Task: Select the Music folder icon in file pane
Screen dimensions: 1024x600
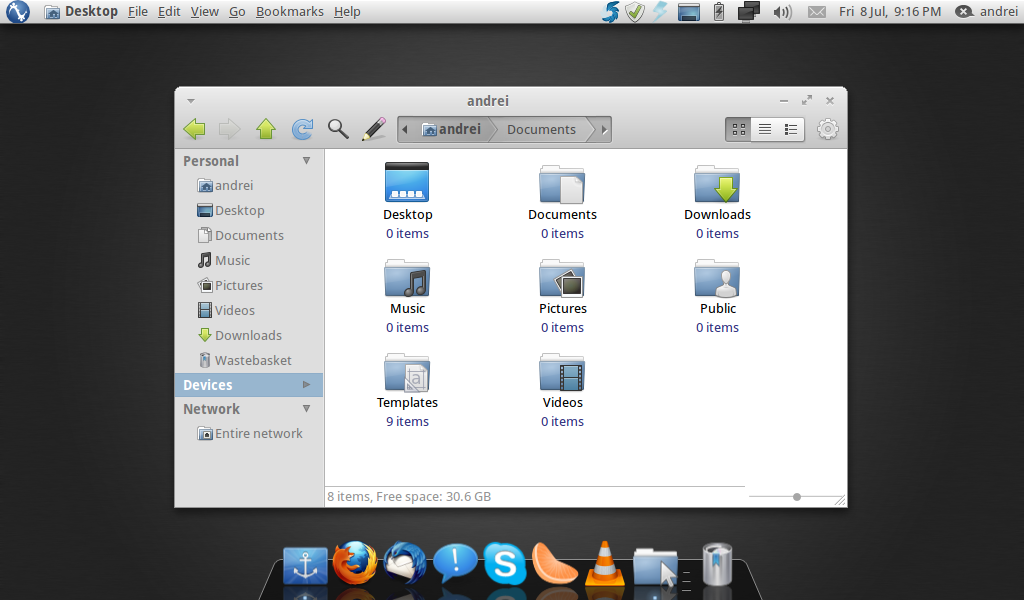Action: pos(407,278)
